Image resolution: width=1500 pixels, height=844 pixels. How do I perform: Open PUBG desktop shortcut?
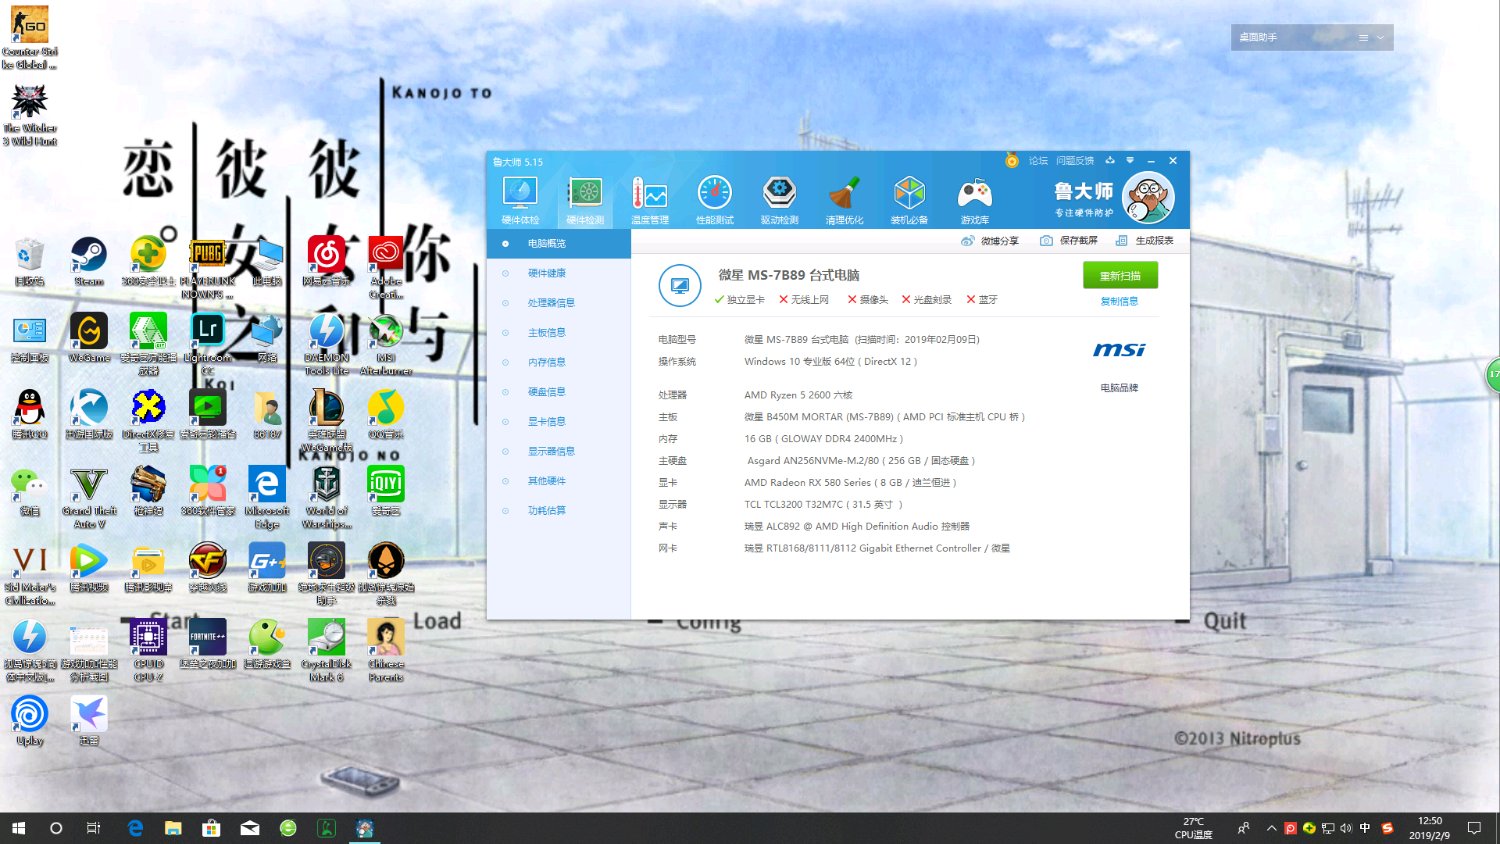208,268
